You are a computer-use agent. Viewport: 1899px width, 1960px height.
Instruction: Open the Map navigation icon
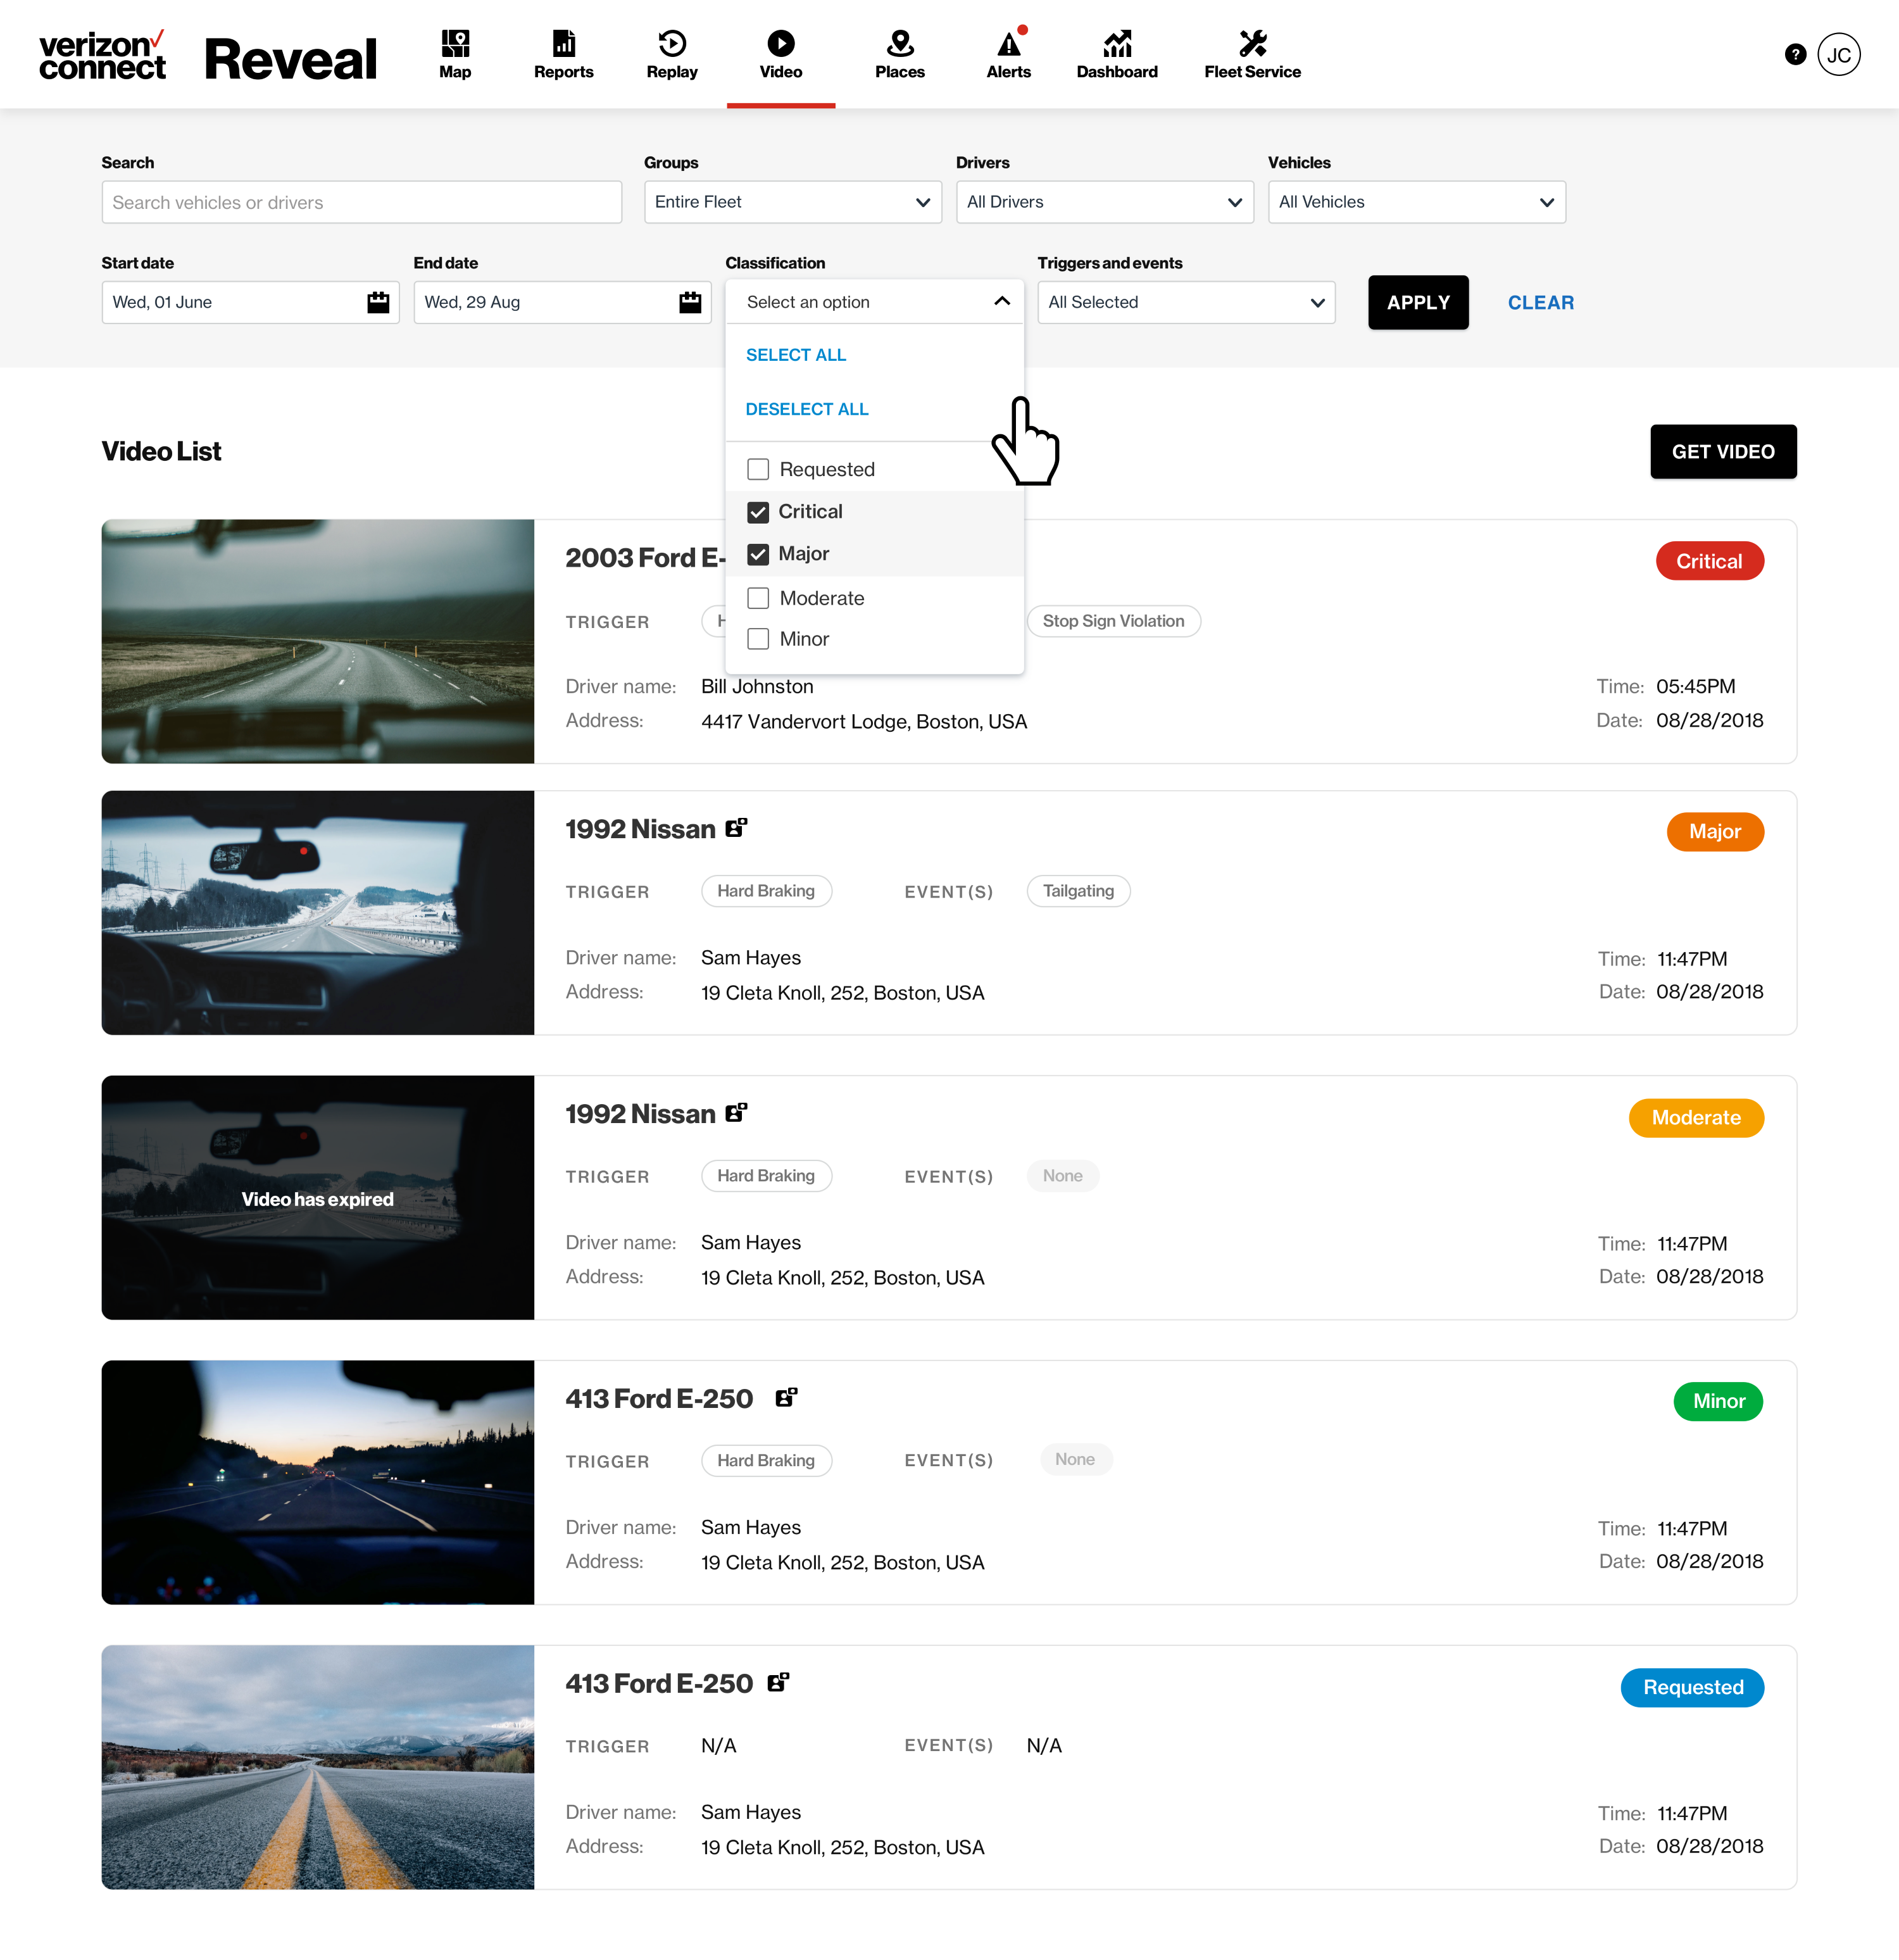[455, 54]
